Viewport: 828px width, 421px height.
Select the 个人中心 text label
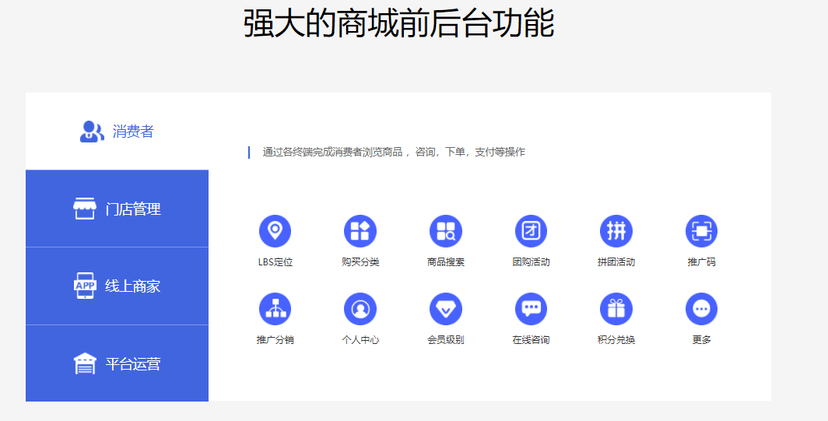point(360,340)
